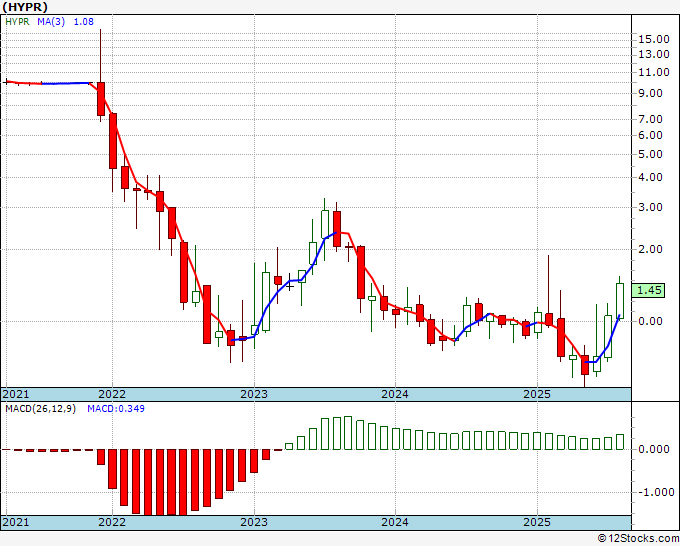The height and width of the screenshot is (546, 680).
Task: Click the 4.00 price axis label
Action: pyautogui.click(x=651, y=177)
